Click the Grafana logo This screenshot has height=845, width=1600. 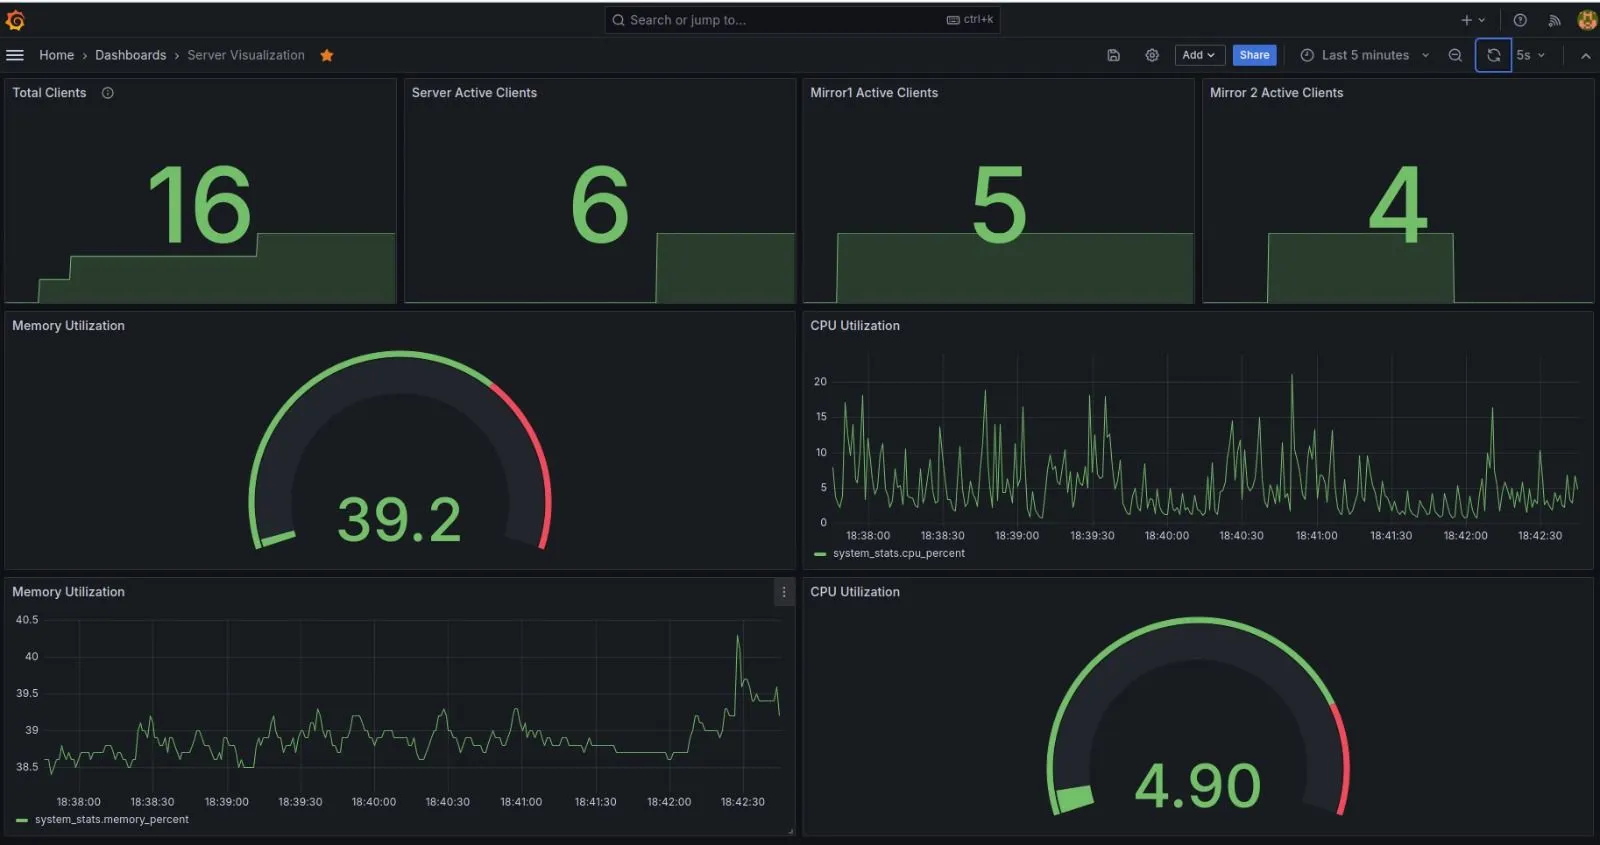[x=15, y=20]
